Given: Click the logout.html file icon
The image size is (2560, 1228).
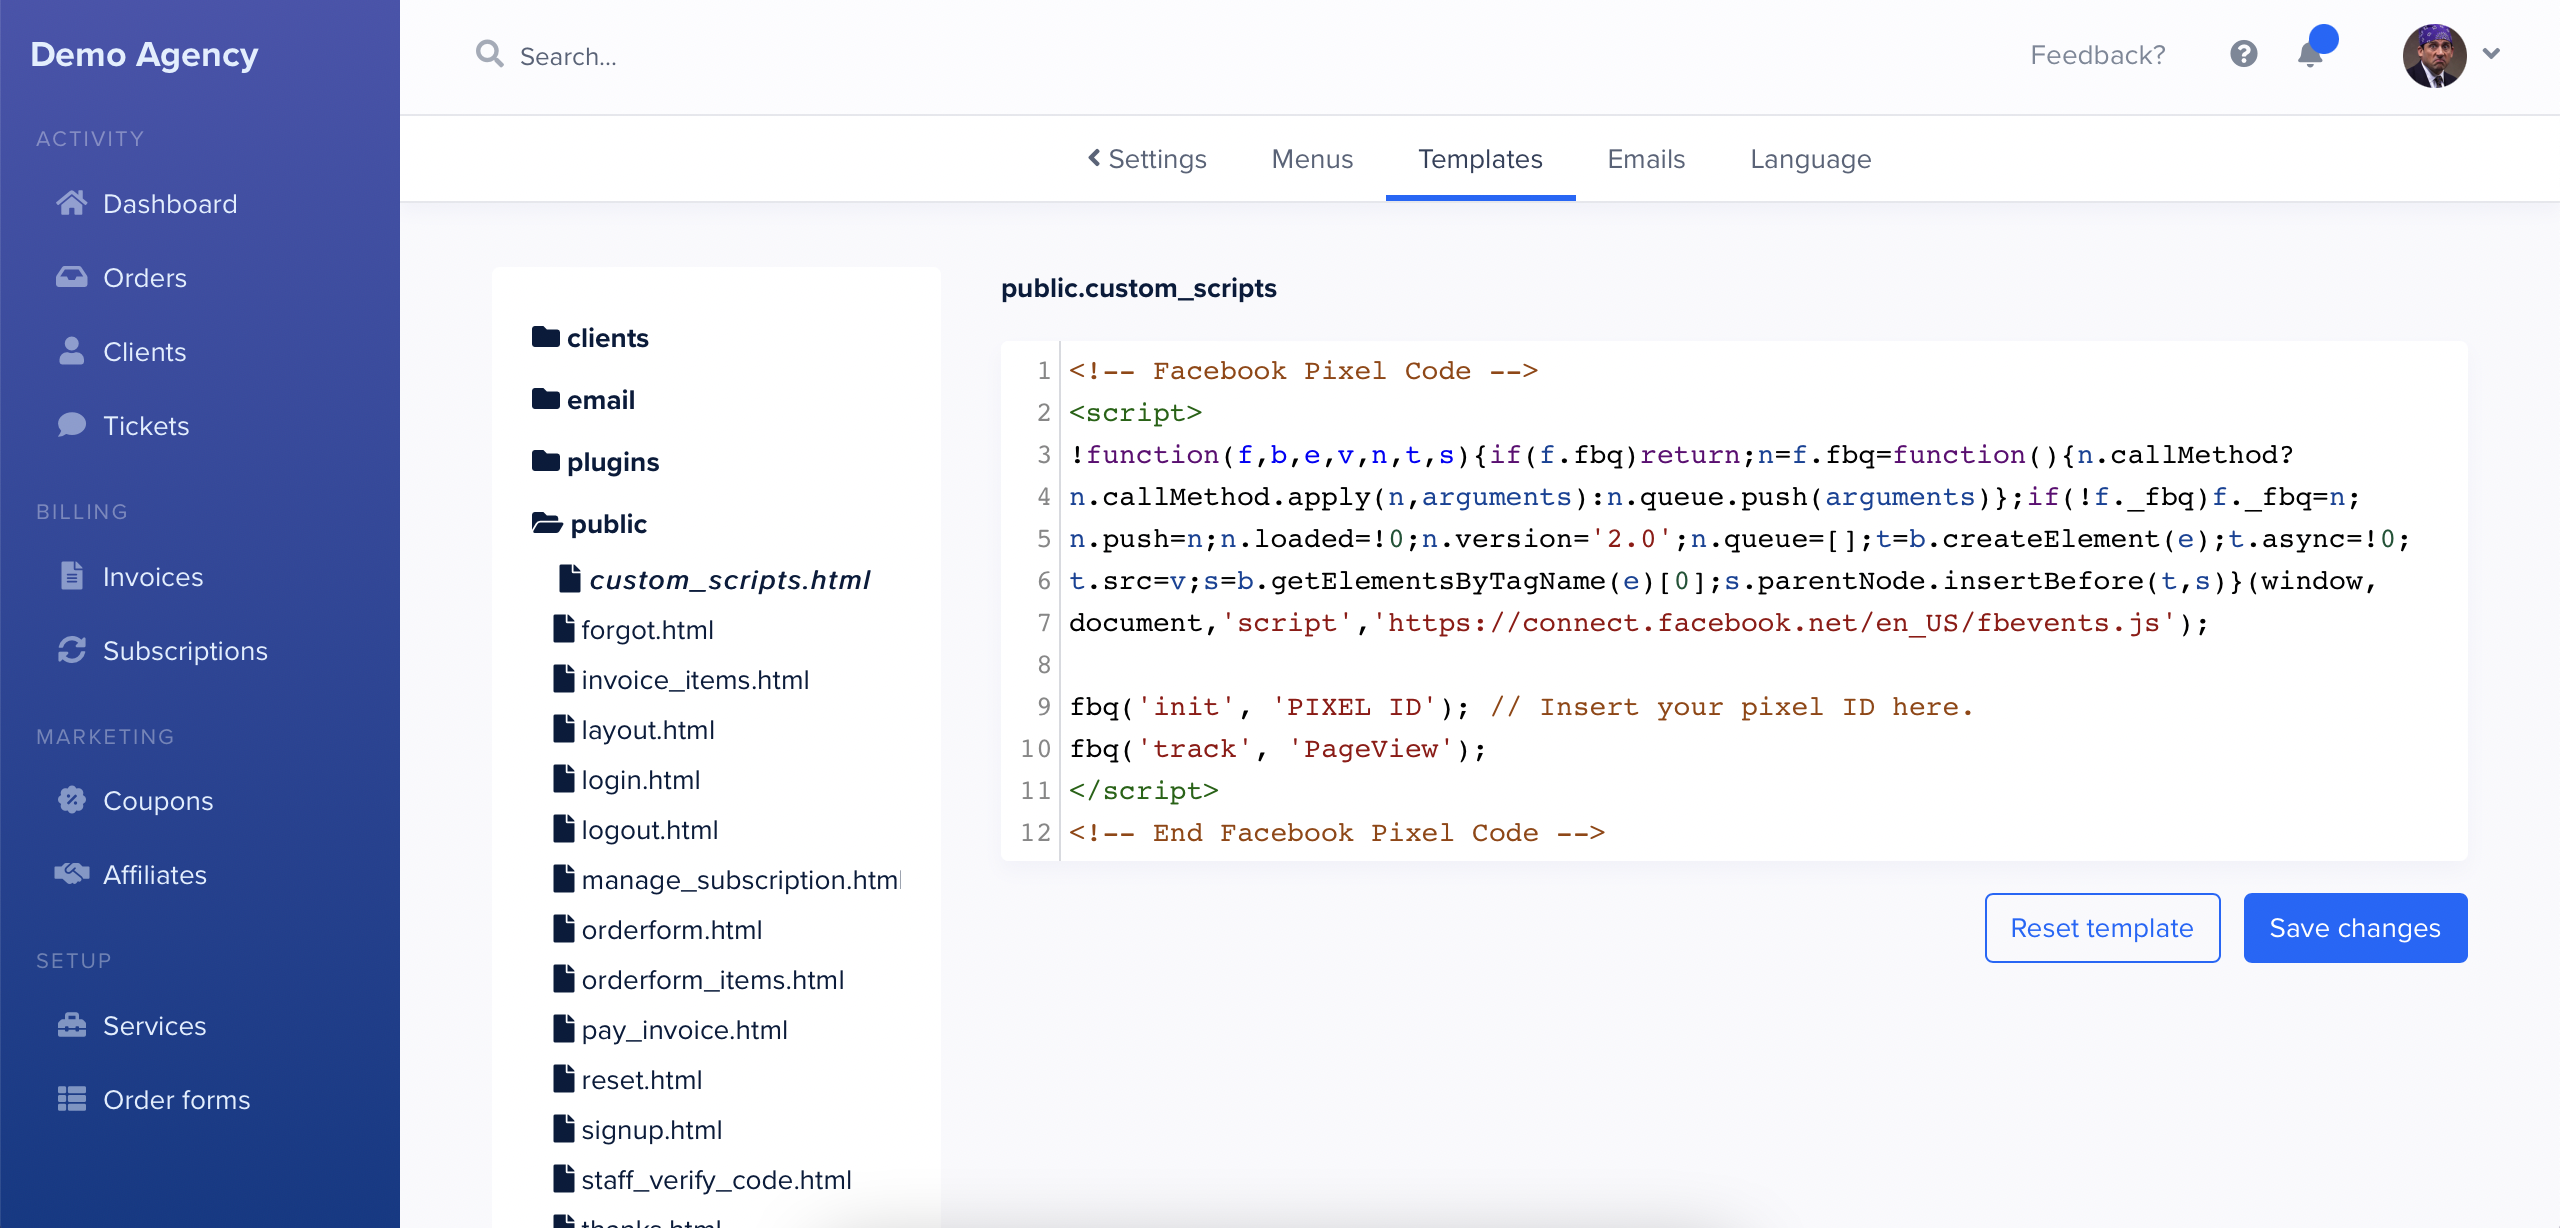Looking at the screenshot, I should (x=564, y=829).
